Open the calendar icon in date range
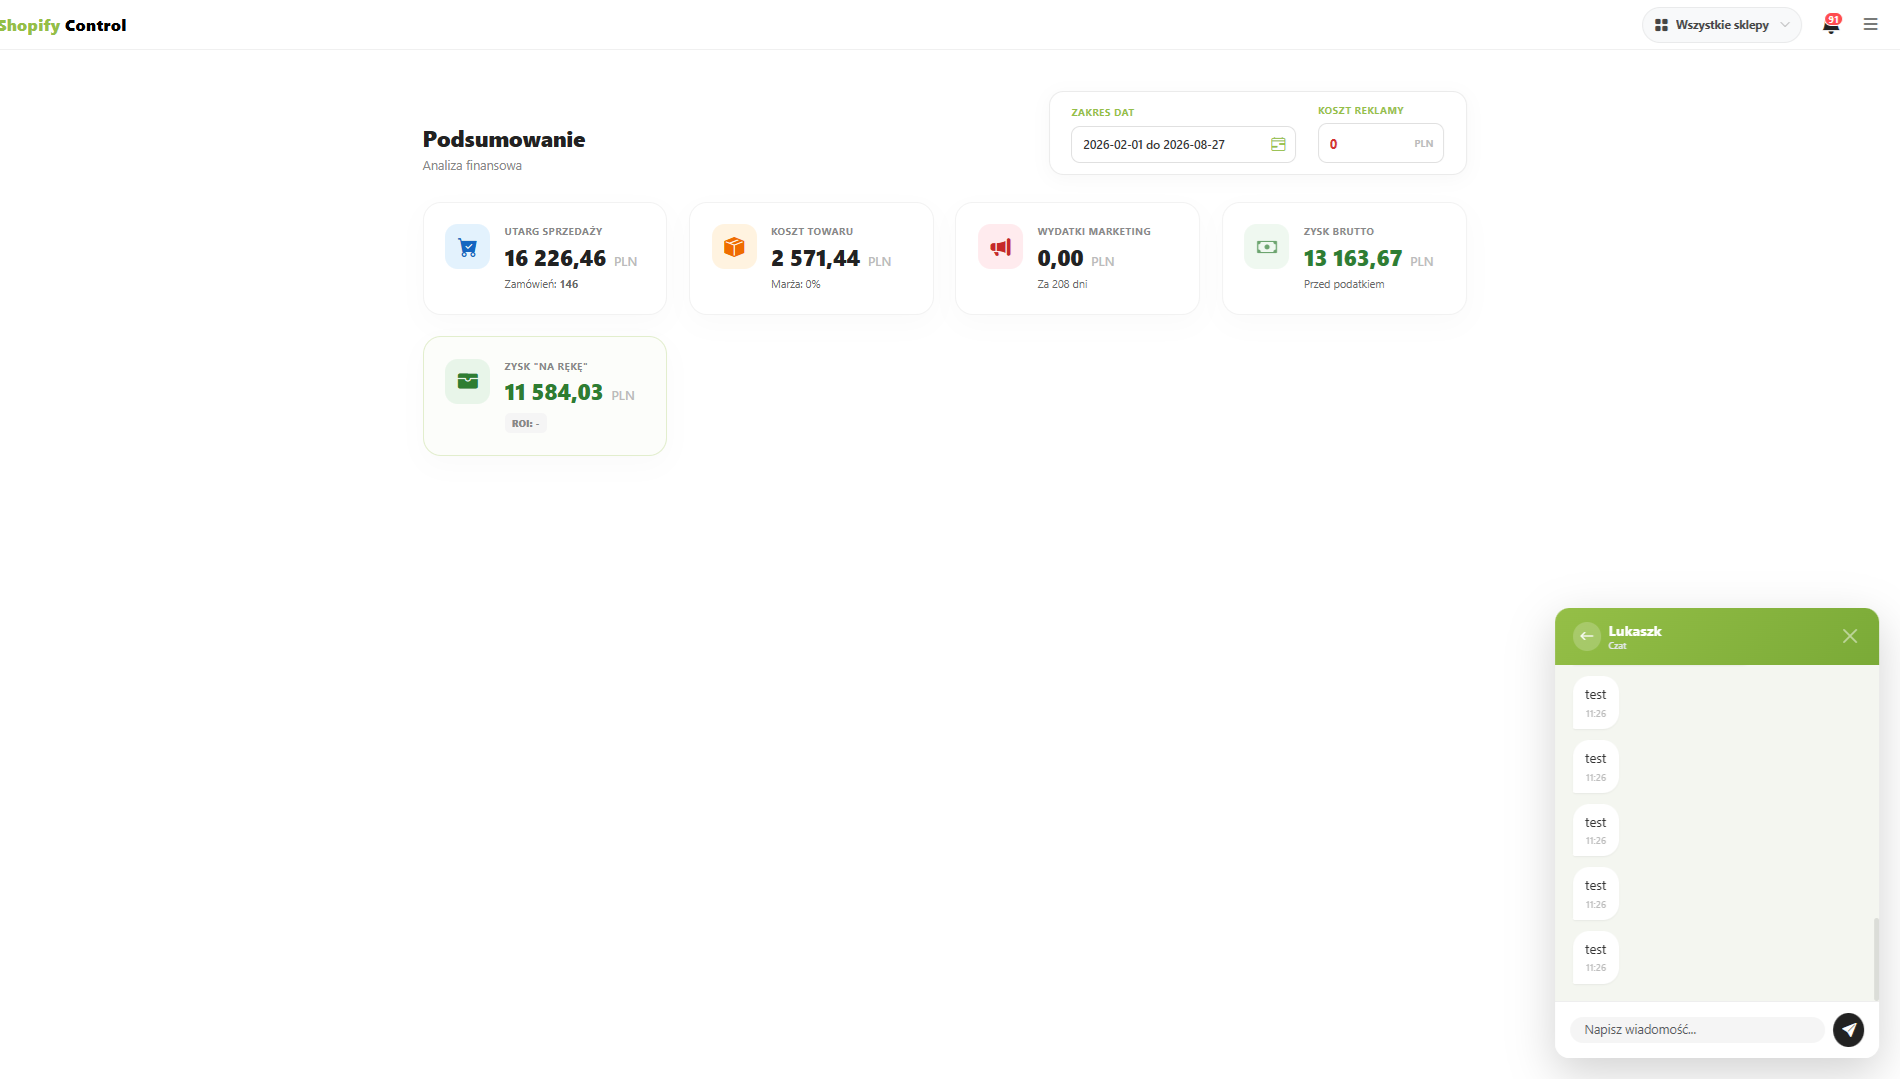1900x1079 pixels. [1278, 145]
